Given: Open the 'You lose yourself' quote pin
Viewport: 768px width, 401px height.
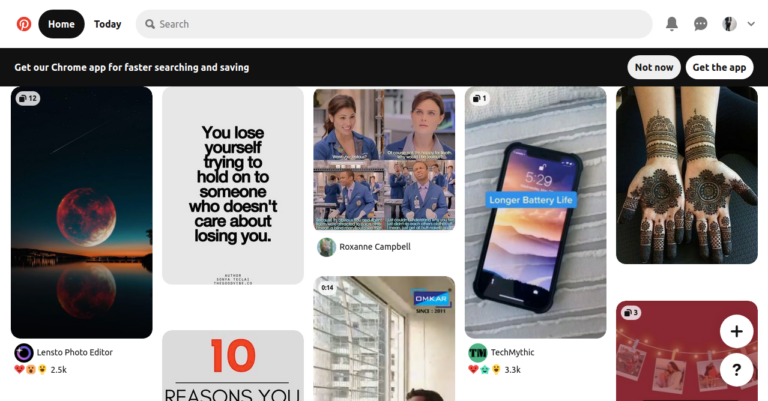Looking at the screenshot, I should pyautogui.click(x=233, y=186).
